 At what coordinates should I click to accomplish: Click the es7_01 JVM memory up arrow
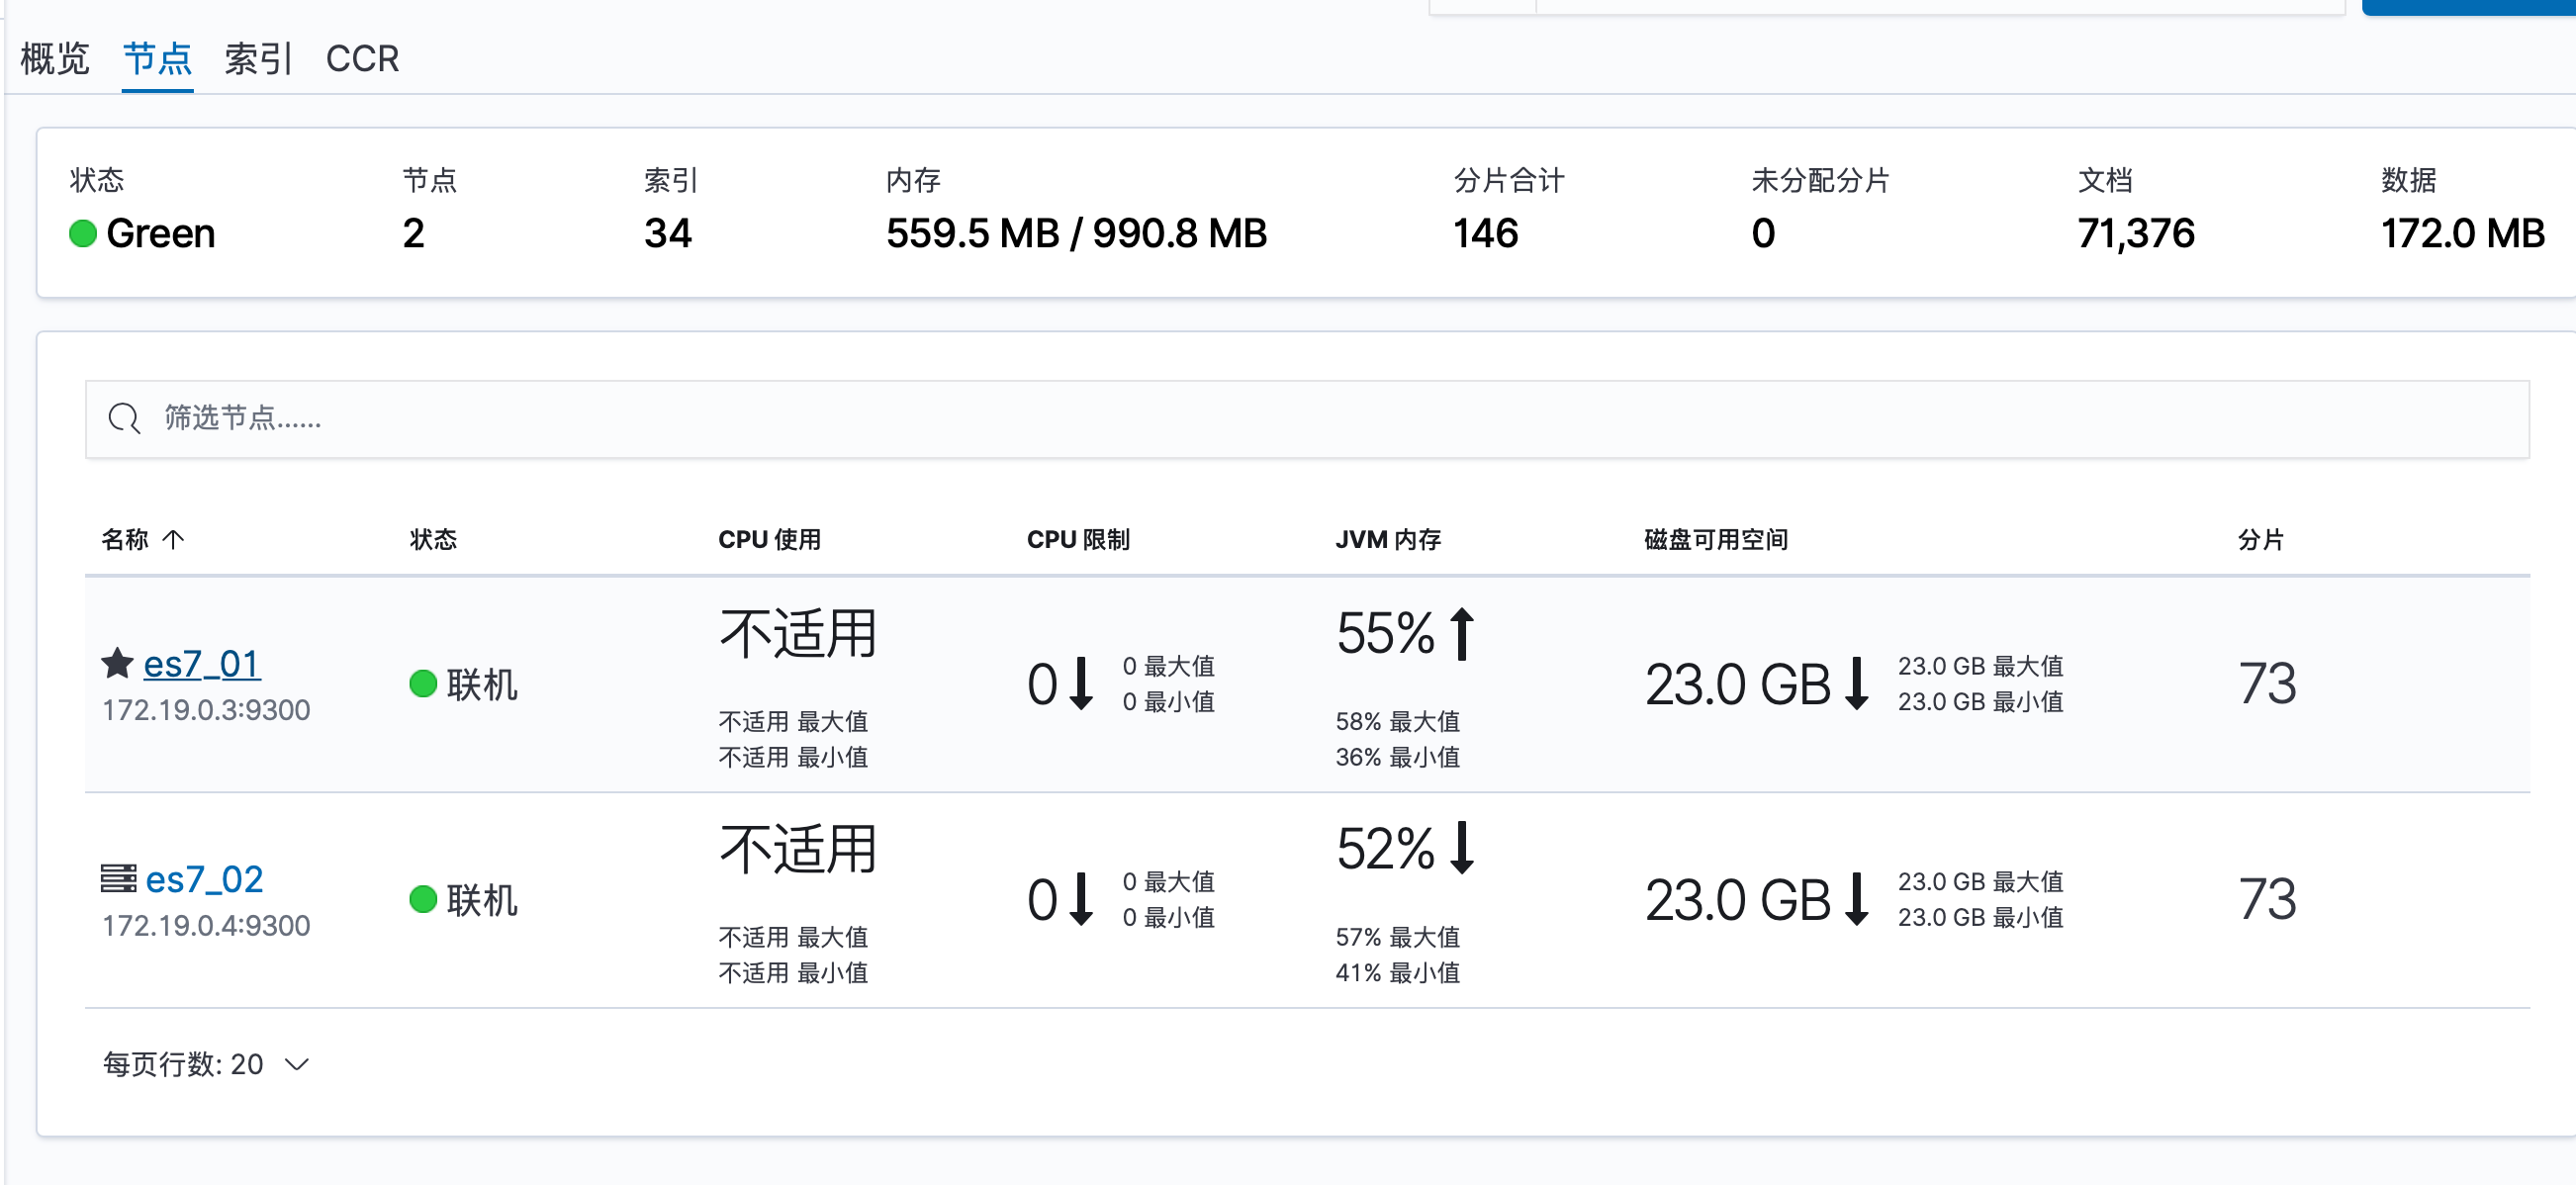(1462, 634)
